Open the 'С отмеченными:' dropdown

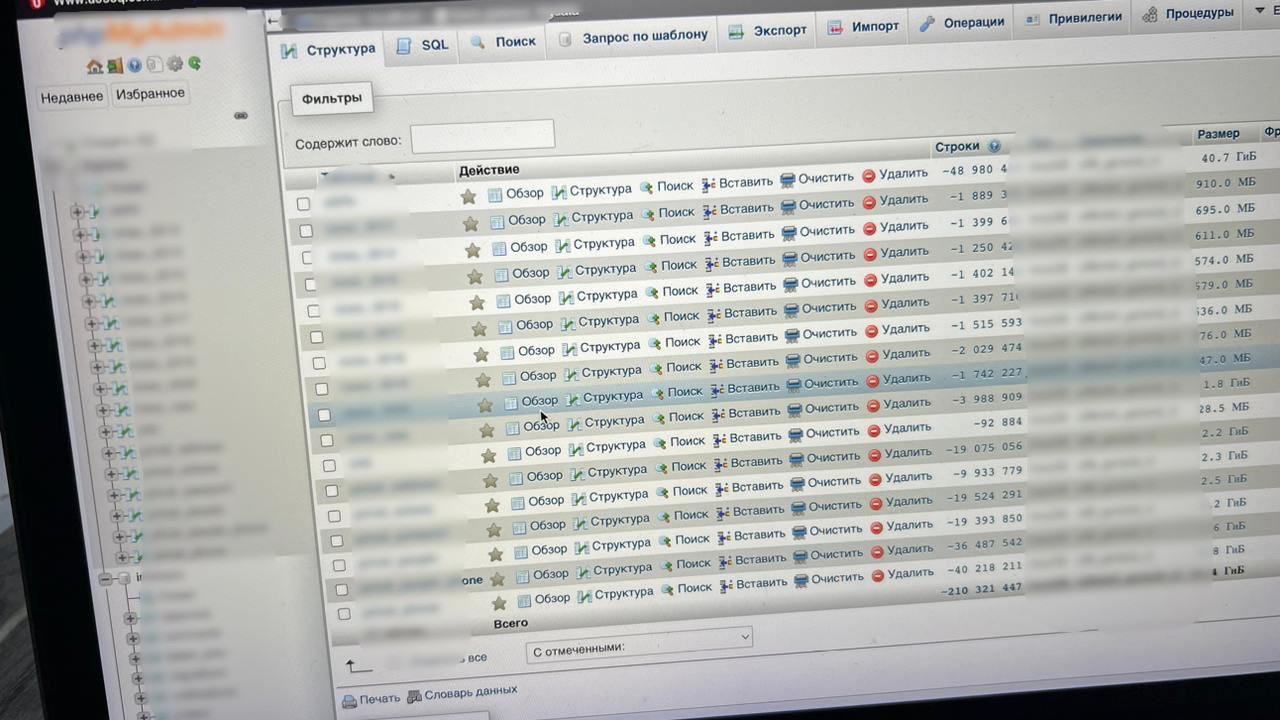tap(639, 639)
